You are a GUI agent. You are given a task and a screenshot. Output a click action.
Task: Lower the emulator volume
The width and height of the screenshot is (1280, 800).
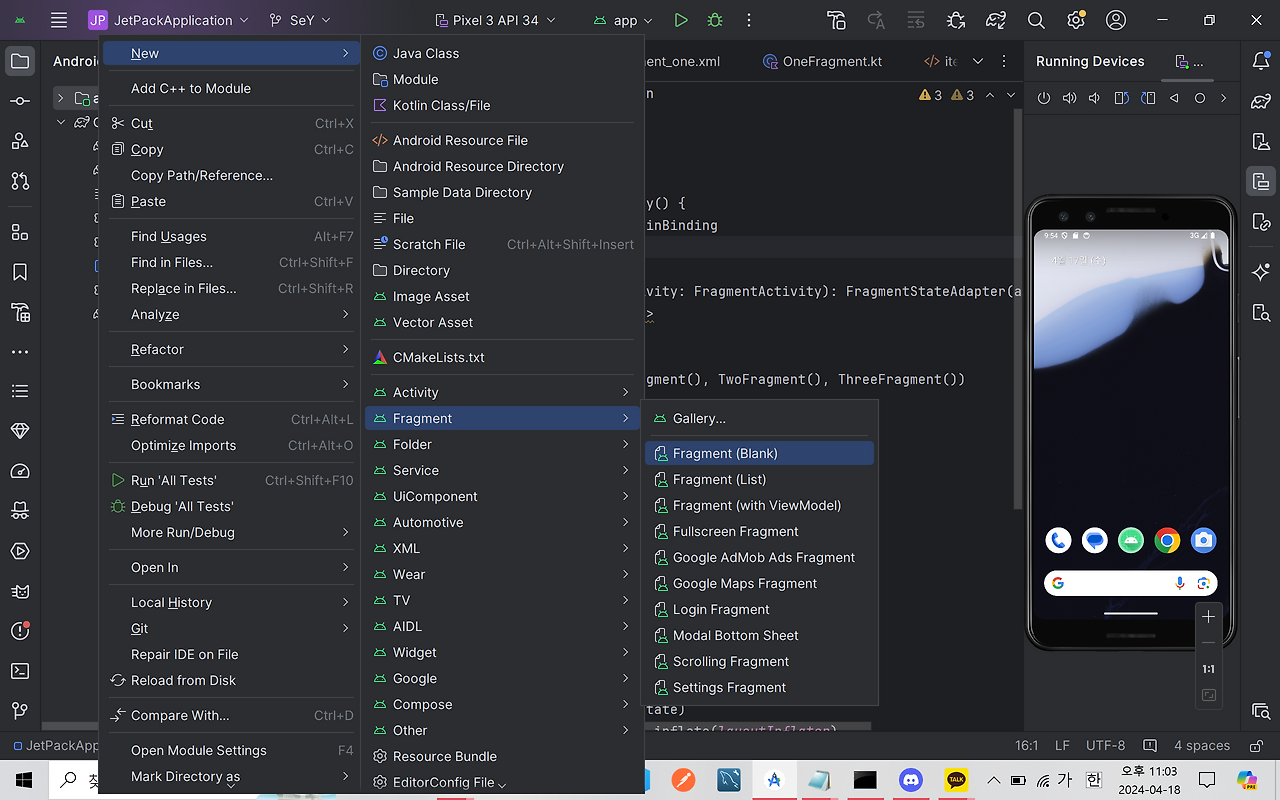click(1093, 97)
